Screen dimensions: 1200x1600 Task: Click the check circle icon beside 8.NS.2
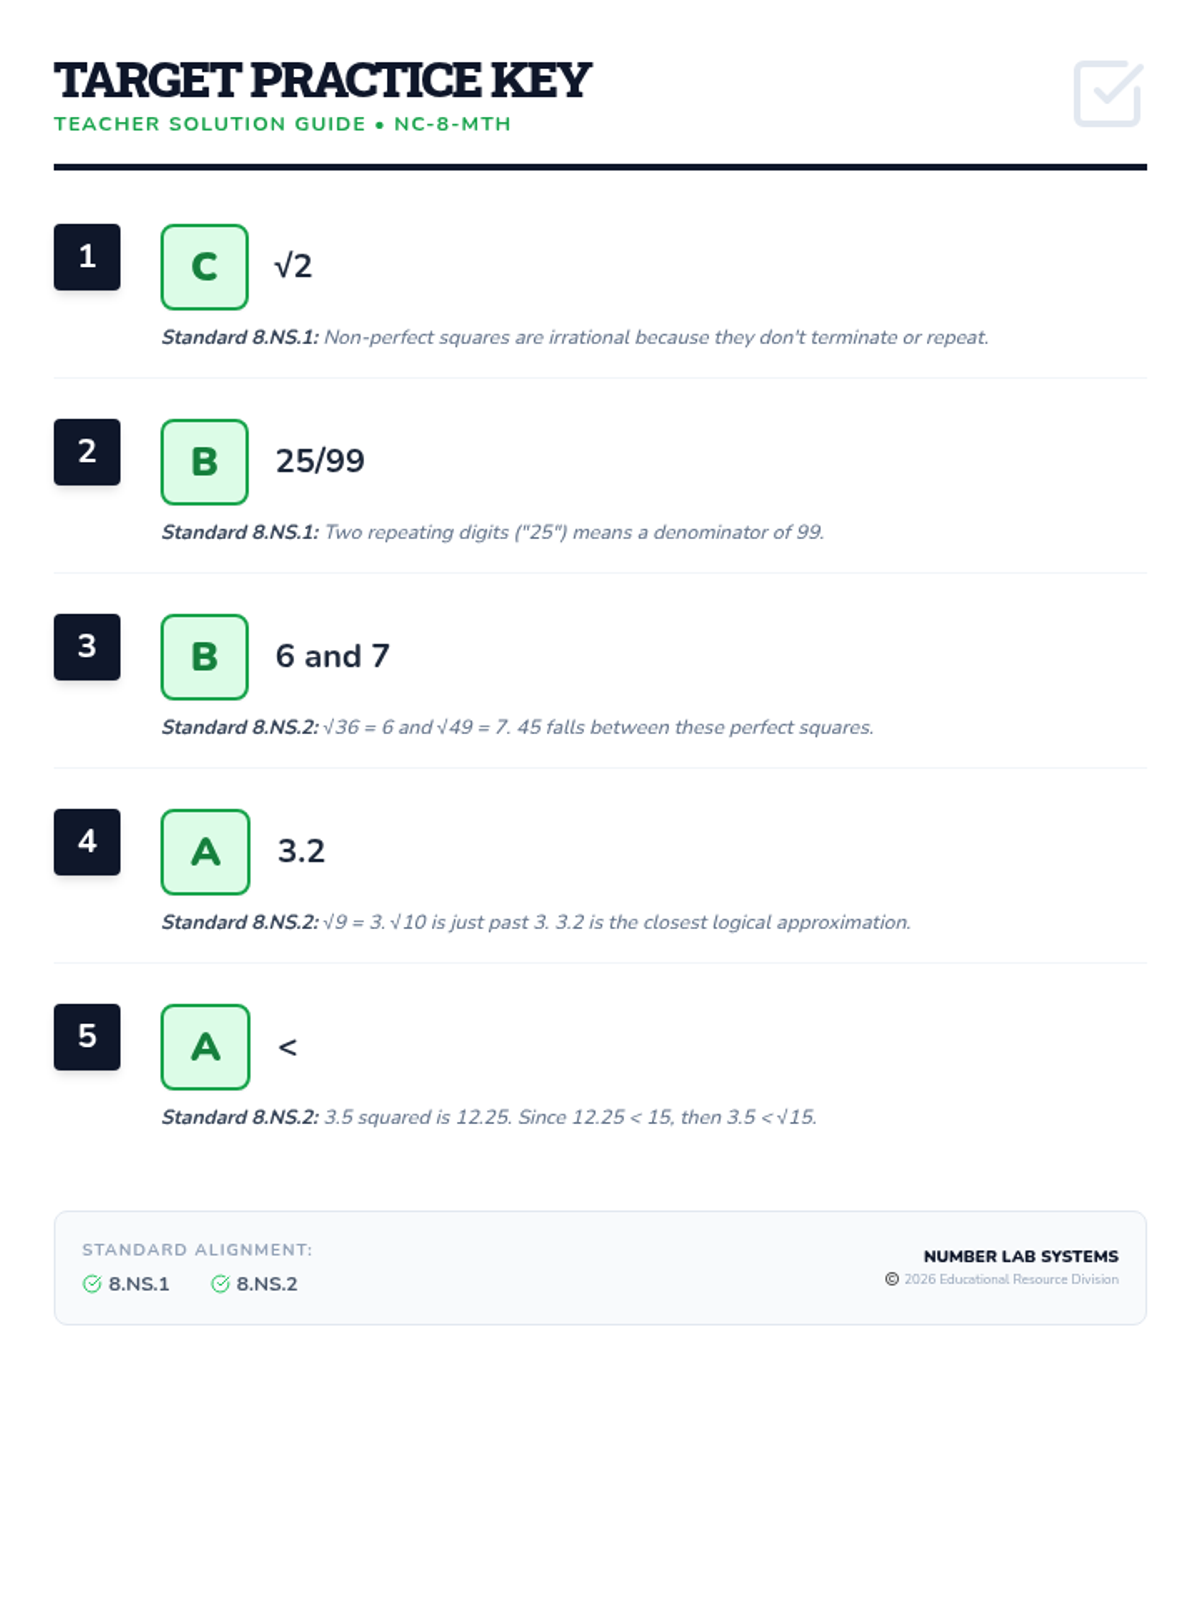coord(220,1284)
